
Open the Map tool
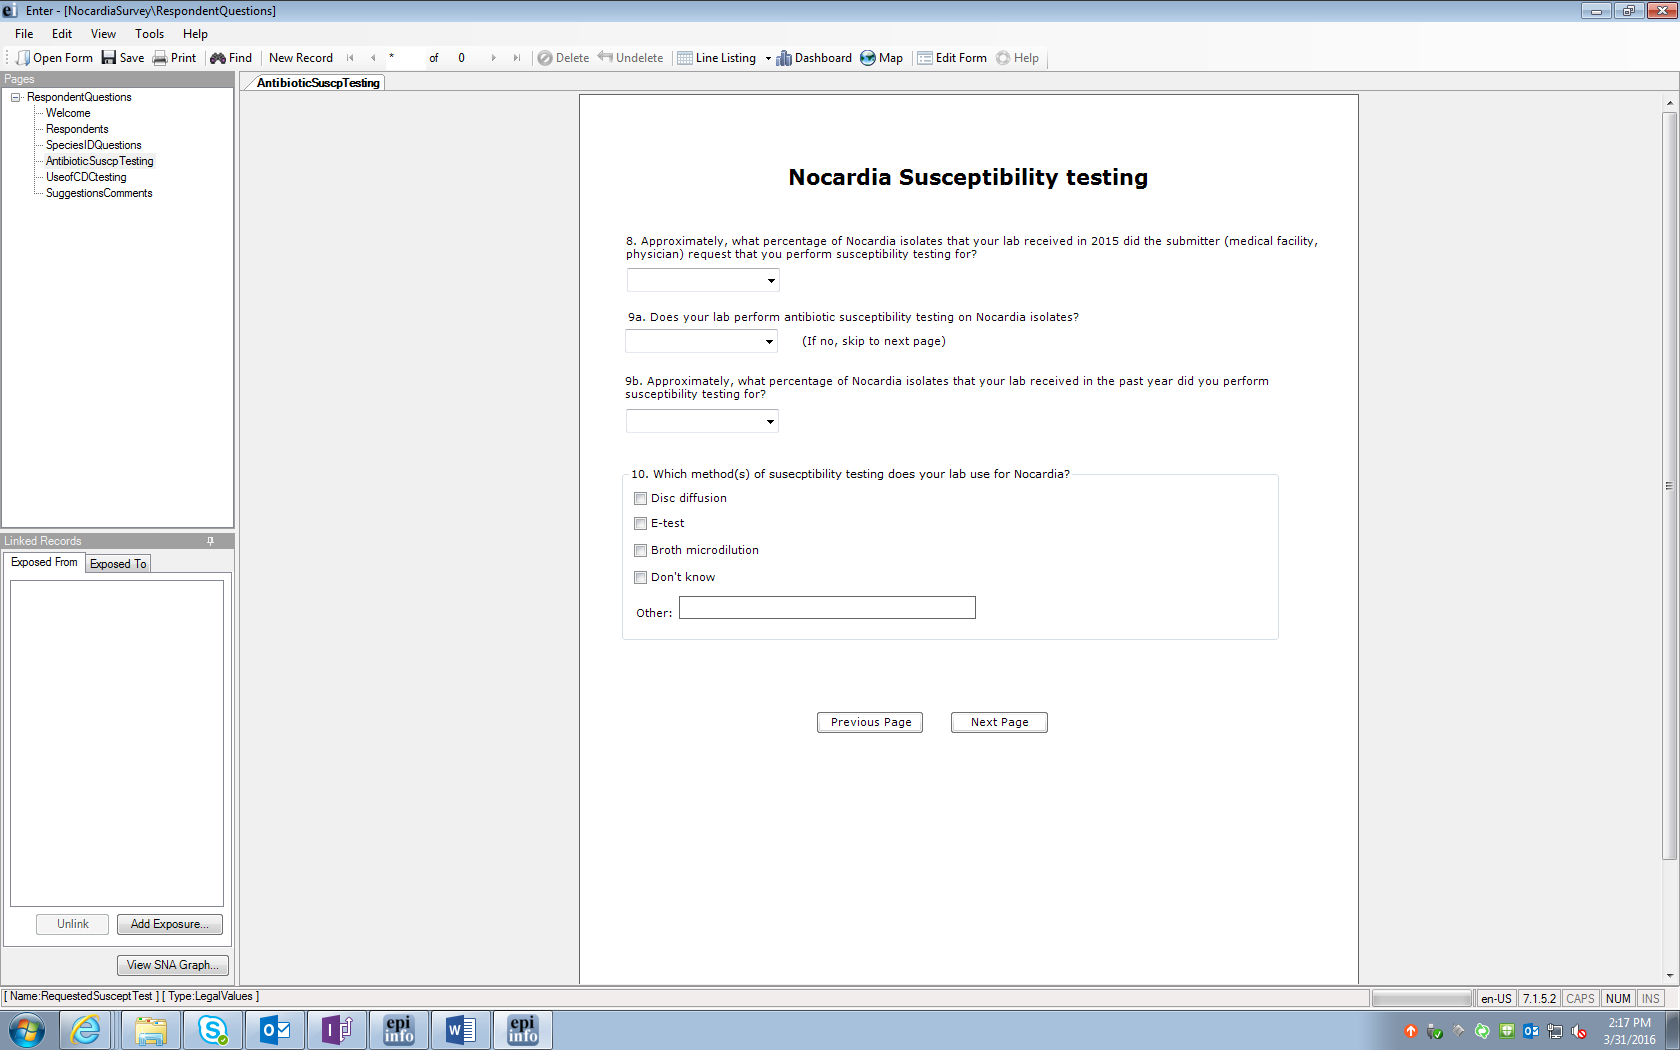[881, 58]
